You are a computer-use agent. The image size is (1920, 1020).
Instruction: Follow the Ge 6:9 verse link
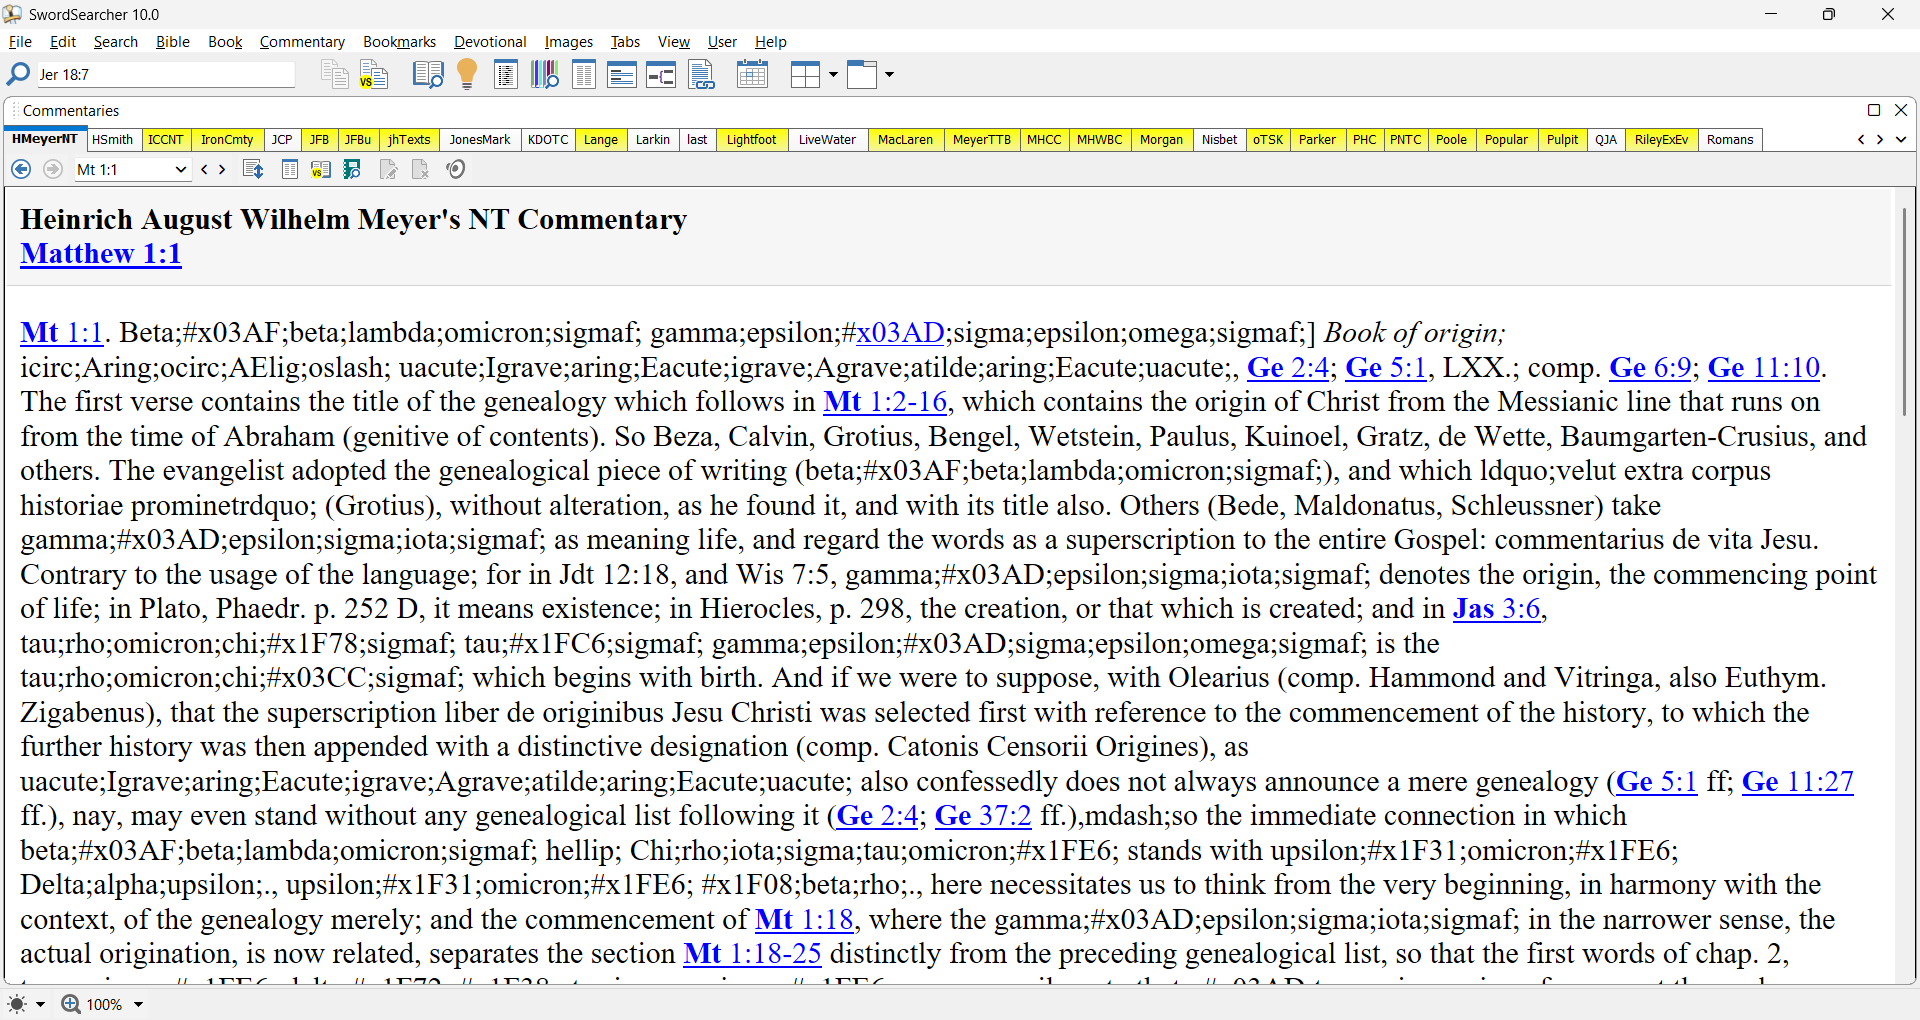pyautogui.click(x=1650, y=368)
